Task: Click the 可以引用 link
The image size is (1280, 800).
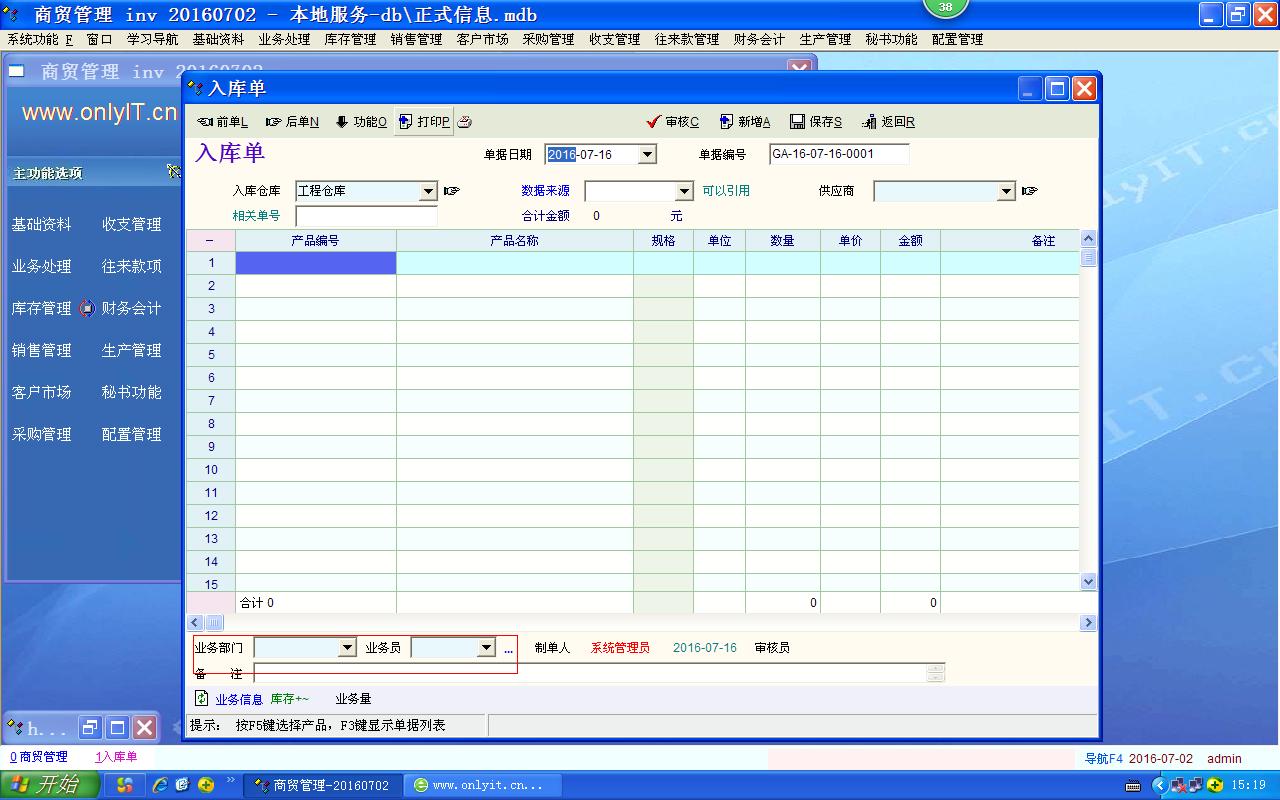Action: tap(725, 191)
